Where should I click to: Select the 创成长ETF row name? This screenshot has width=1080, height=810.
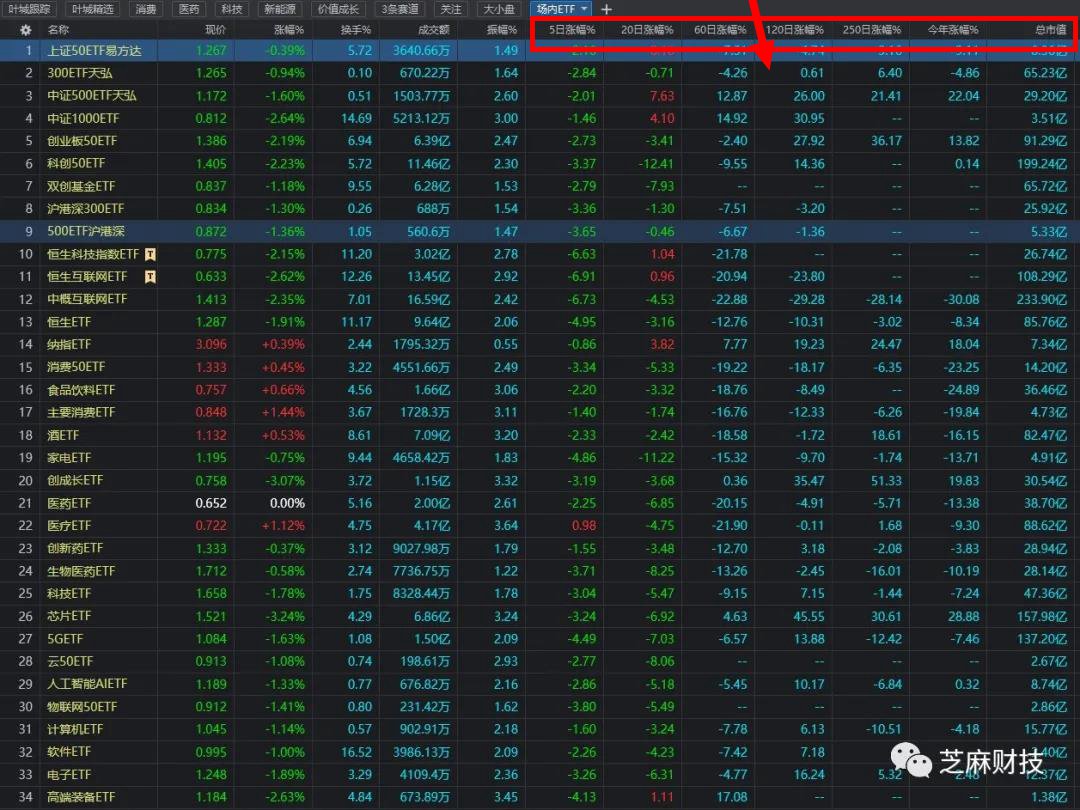[x=75, y=480]
